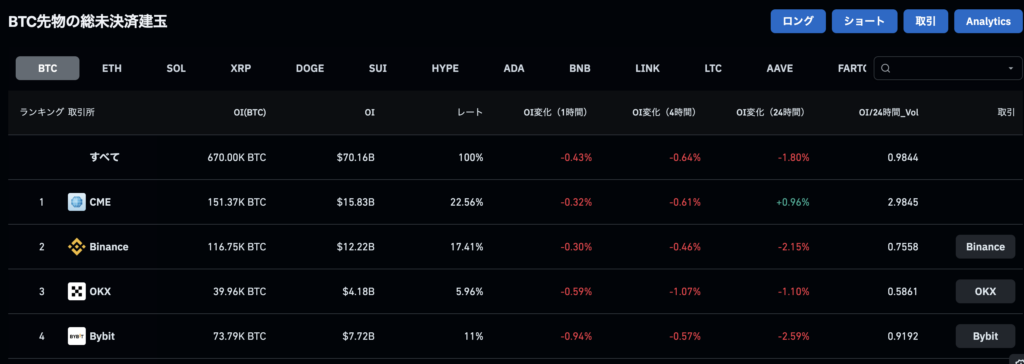Click the Bybit logo icon
The image size is (1024, 364).
pyautogui.click(x=76, y=336)
